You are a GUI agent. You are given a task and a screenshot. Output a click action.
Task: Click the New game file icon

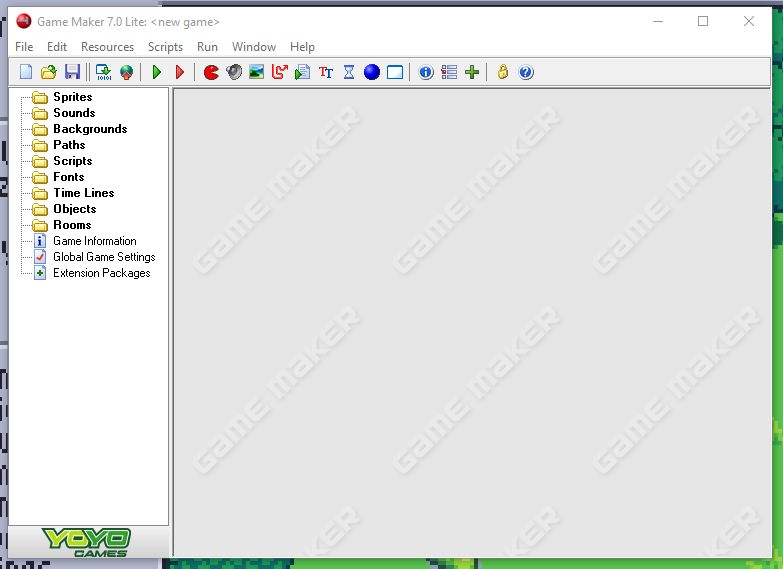pos(26,72)
